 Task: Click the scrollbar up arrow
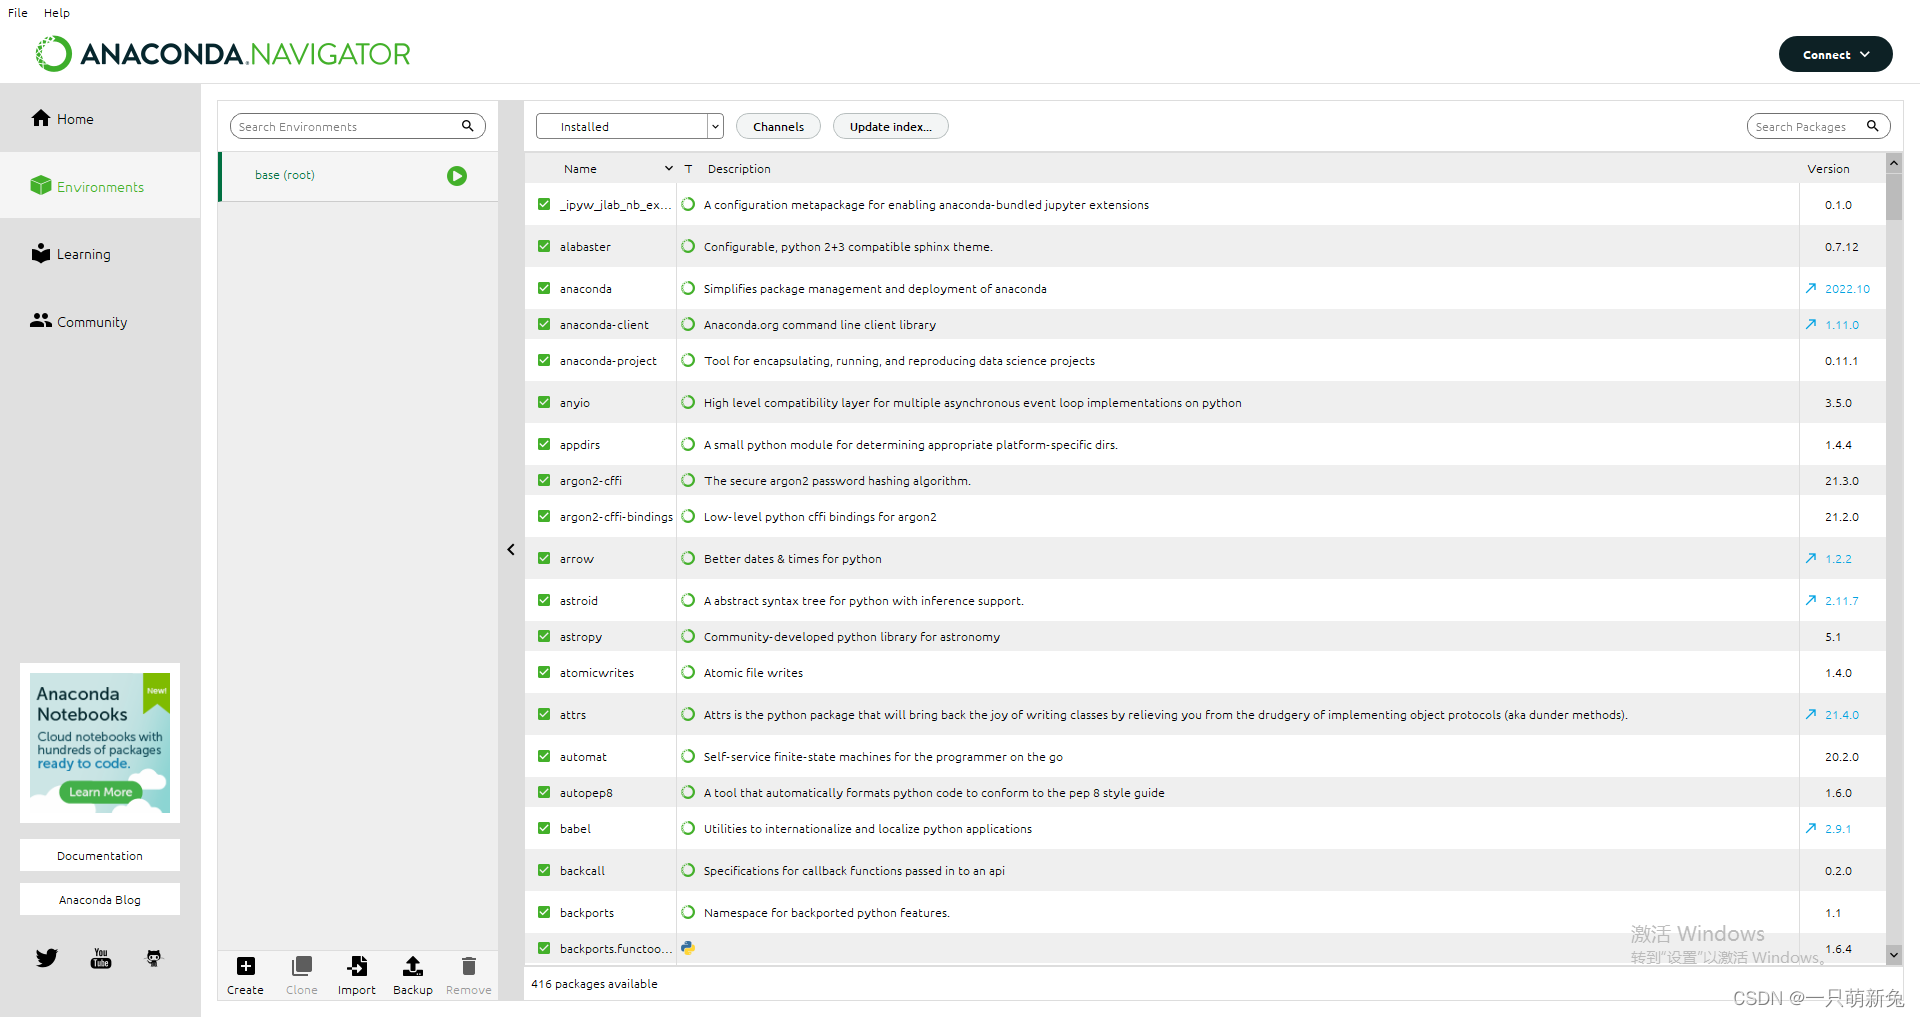(1893, 162)
